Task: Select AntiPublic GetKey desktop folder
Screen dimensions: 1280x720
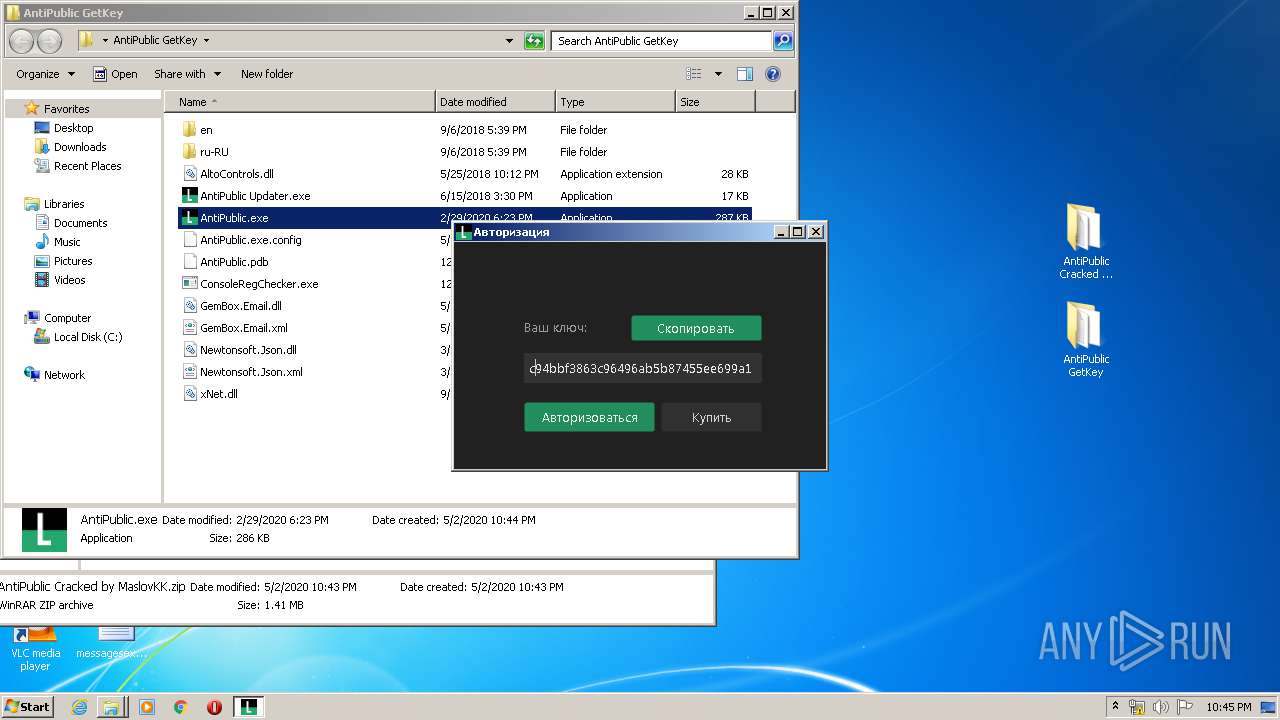Action: point(1085,339)
